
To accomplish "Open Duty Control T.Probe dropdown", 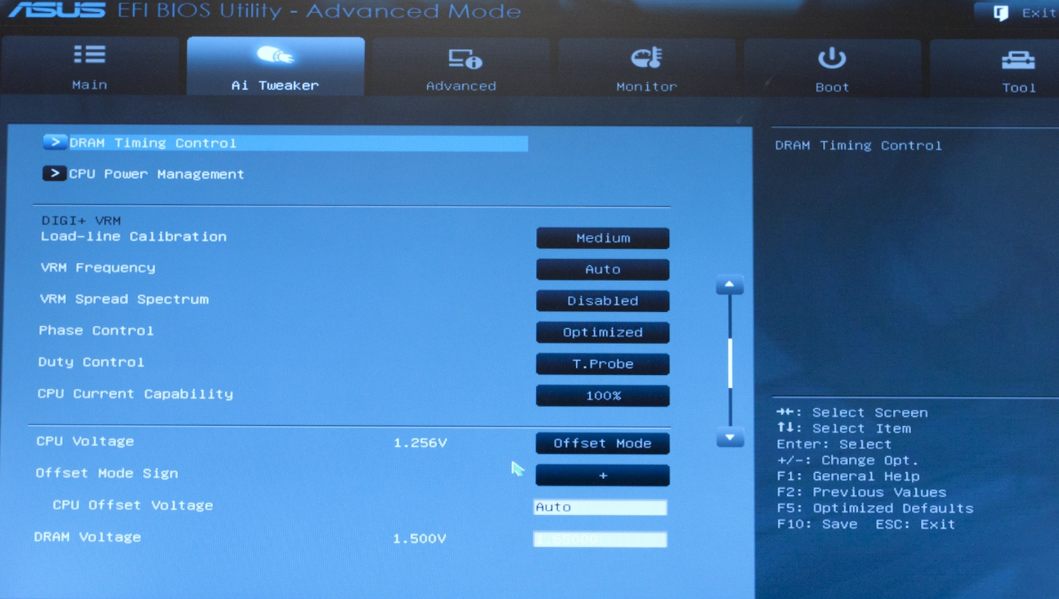I will (602, 364).
